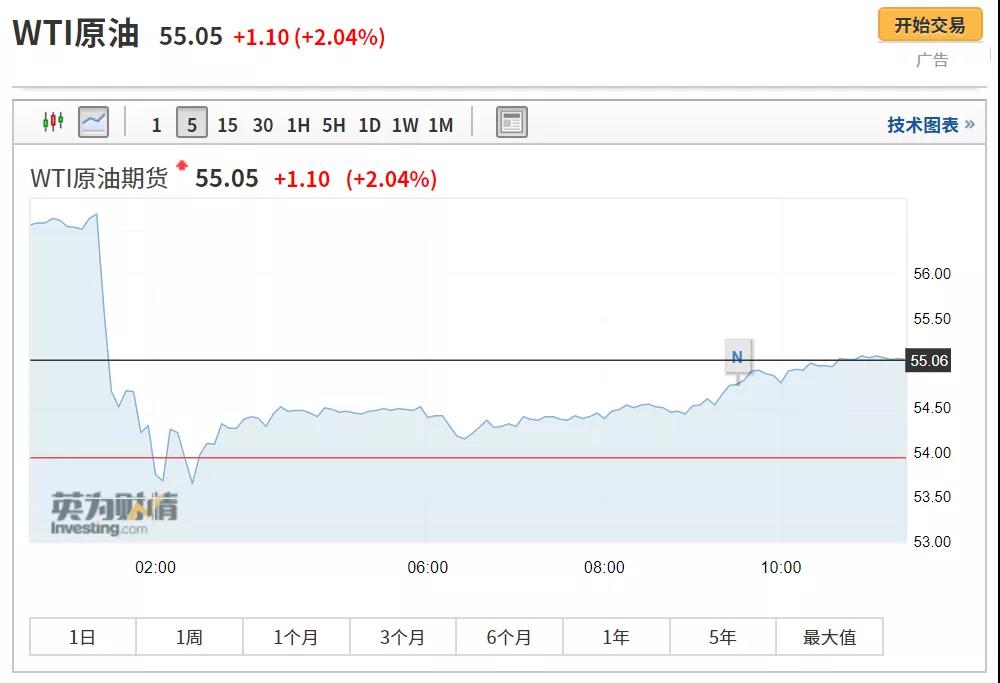Select the area line chart icon
Viewport: 1000px width, 683px height.
93,122
